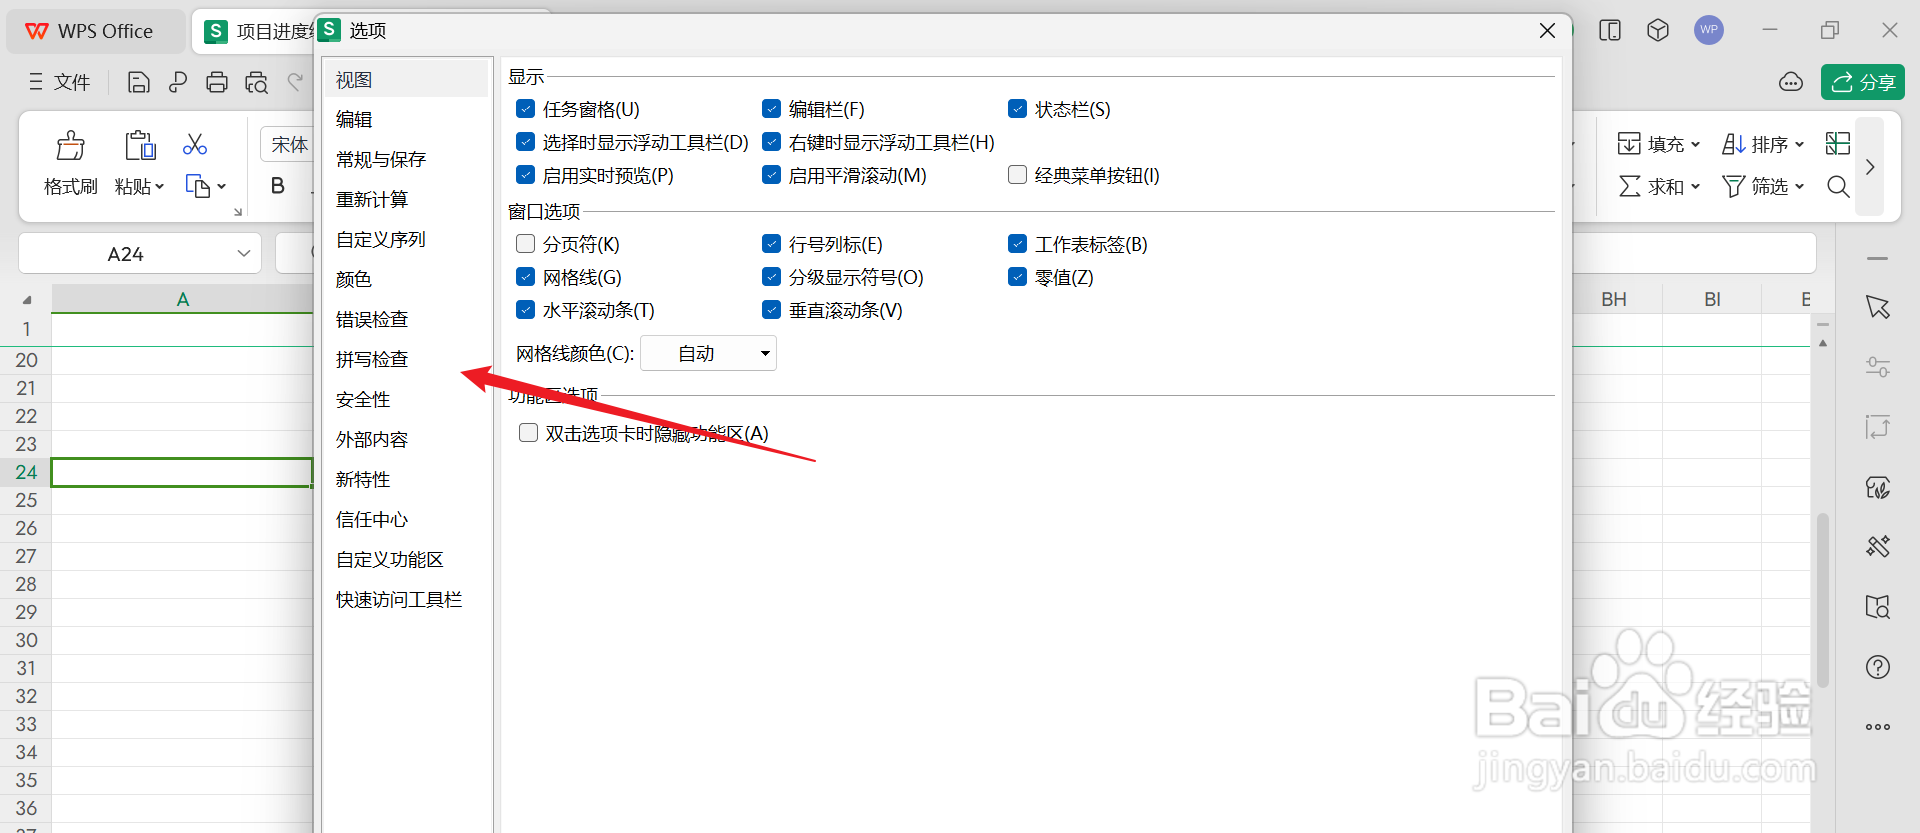This screenshot has height=833, width=1920.
Task: Select 编辑 in options sidebar
Action: pos(405,119)
